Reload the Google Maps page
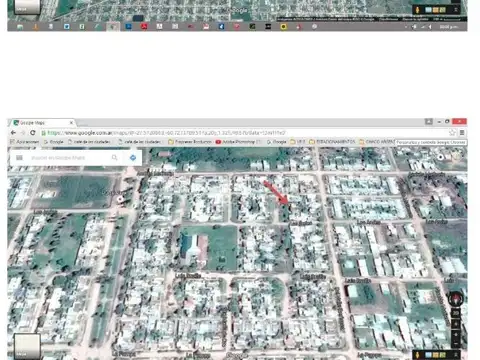 [33, 133]
